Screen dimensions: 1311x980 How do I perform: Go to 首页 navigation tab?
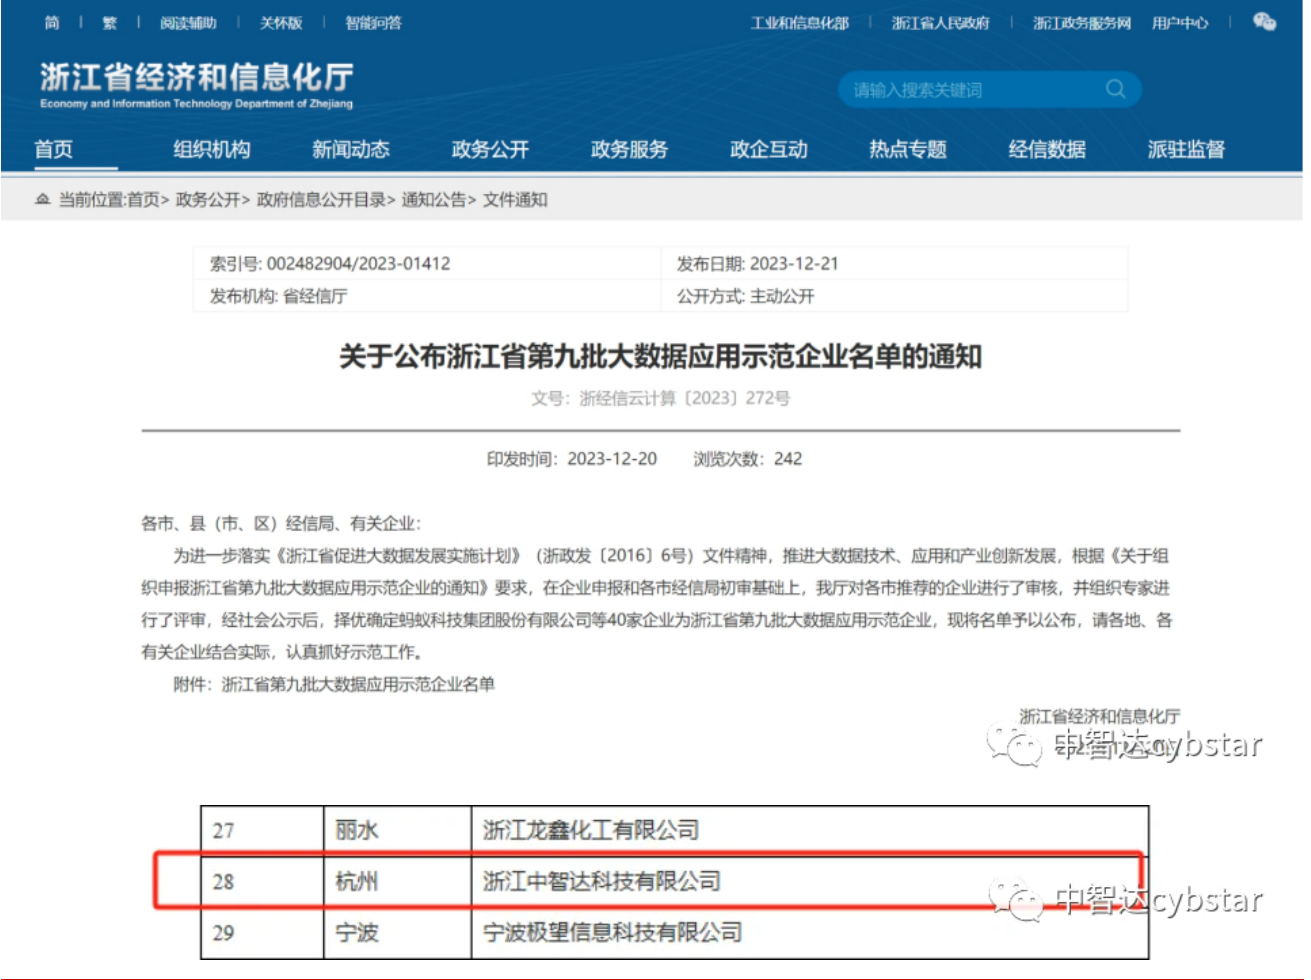pyautogui.click(x=54, y=149)
